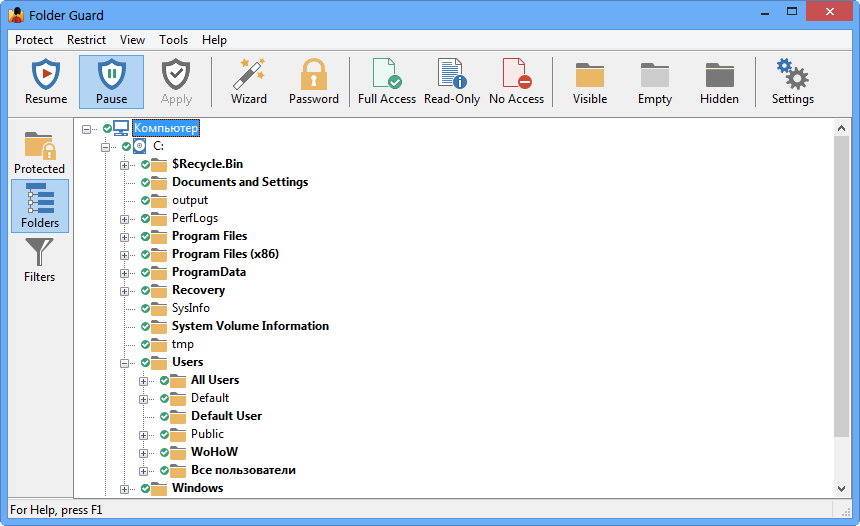Launch the Wizard magic wand tool
Image resolution: width=860 pixels, height=526 pixels.
point(249,74)
